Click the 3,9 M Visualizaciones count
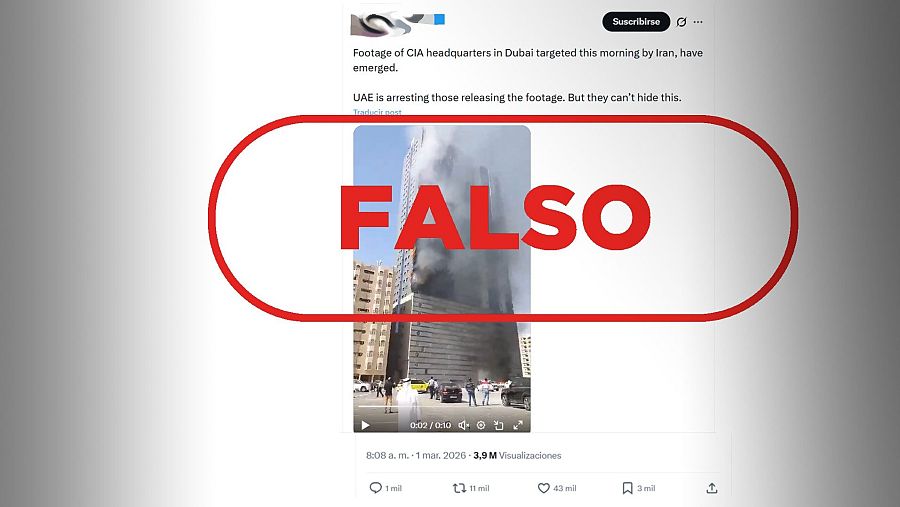Screen dimensions: 900x507 (x=517, y=455)
